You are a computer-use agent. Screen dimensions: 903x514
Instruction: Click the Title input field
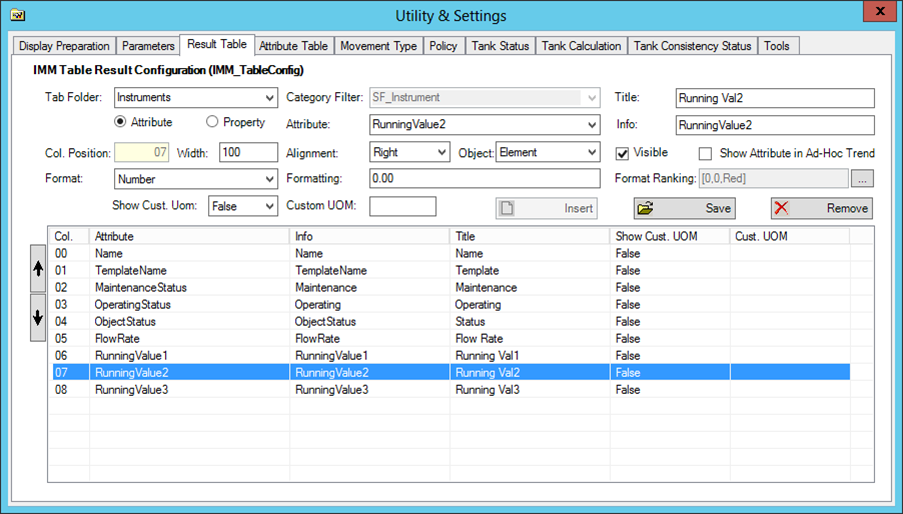[x=775, y=98]
